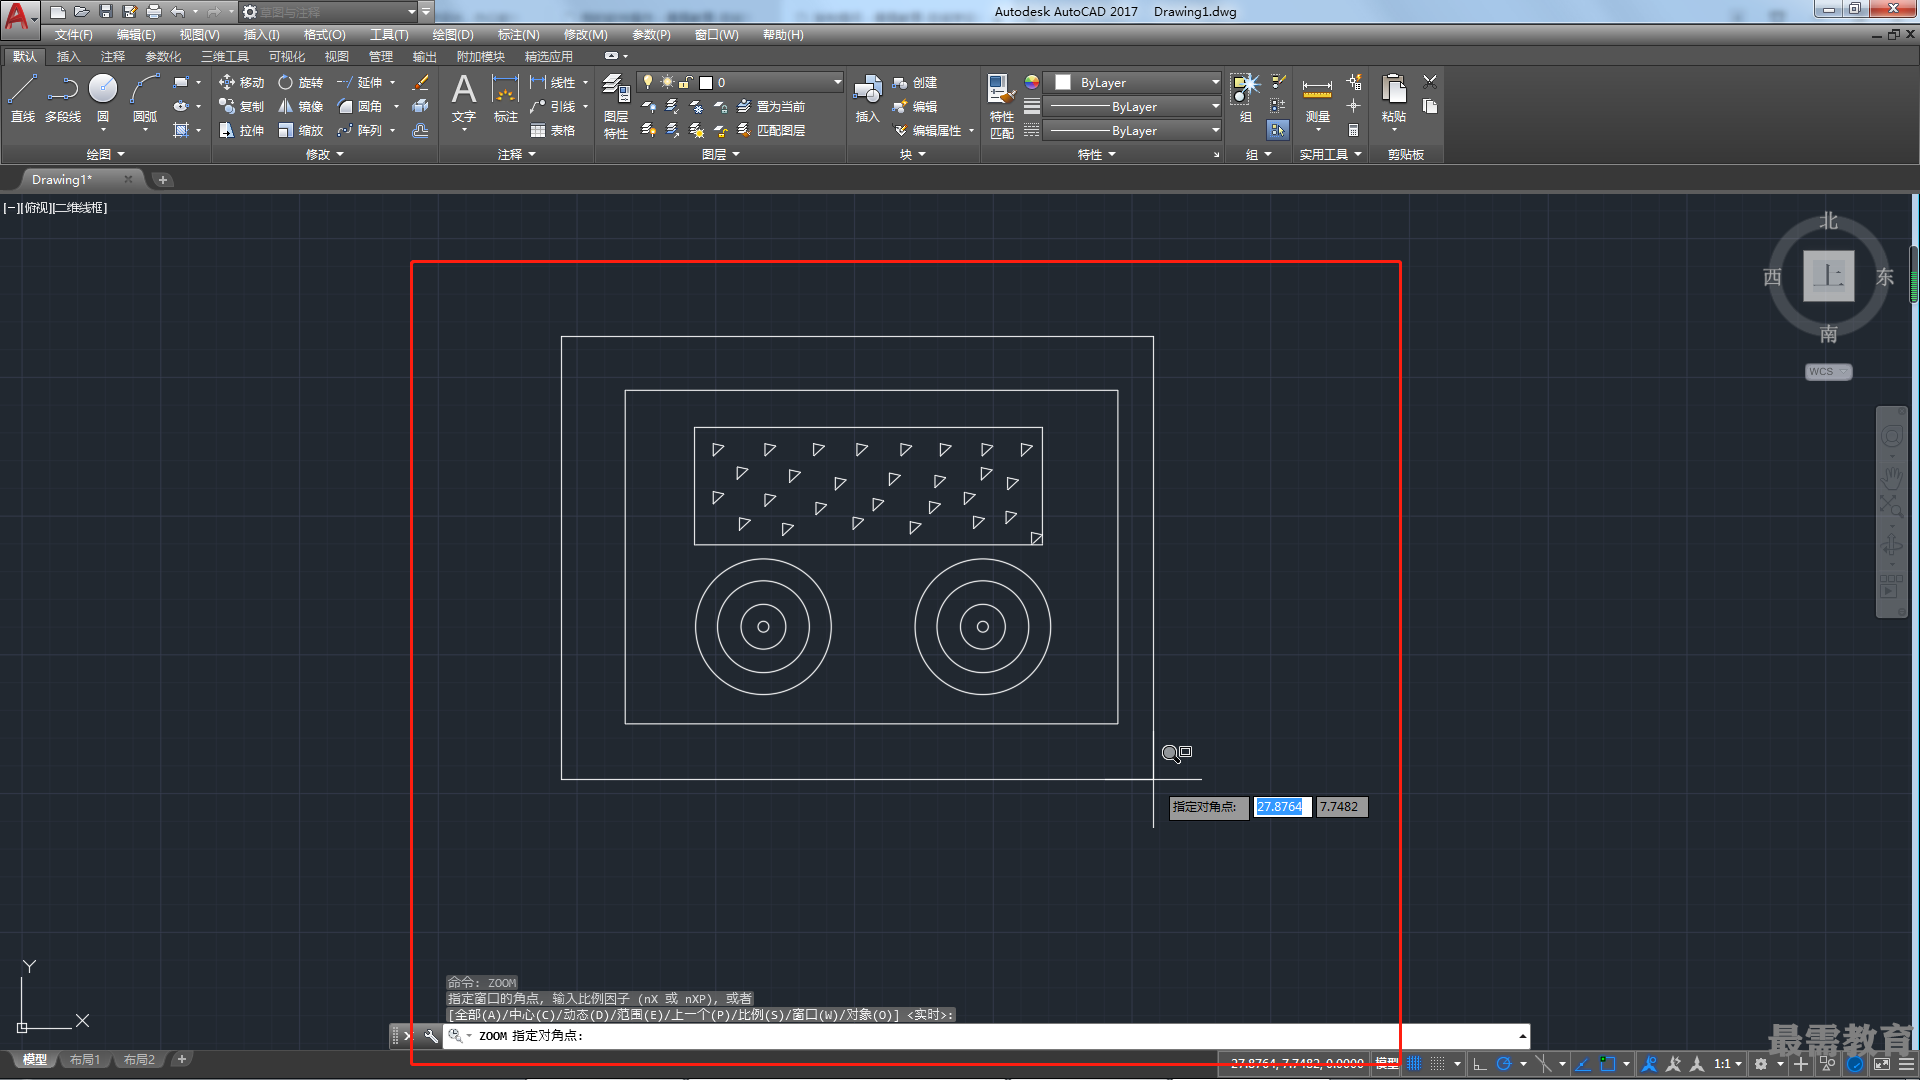This screenshot has width=1920, height=1080.
Task: Click the Extend (延伸) tool
Action: [360, 83]
